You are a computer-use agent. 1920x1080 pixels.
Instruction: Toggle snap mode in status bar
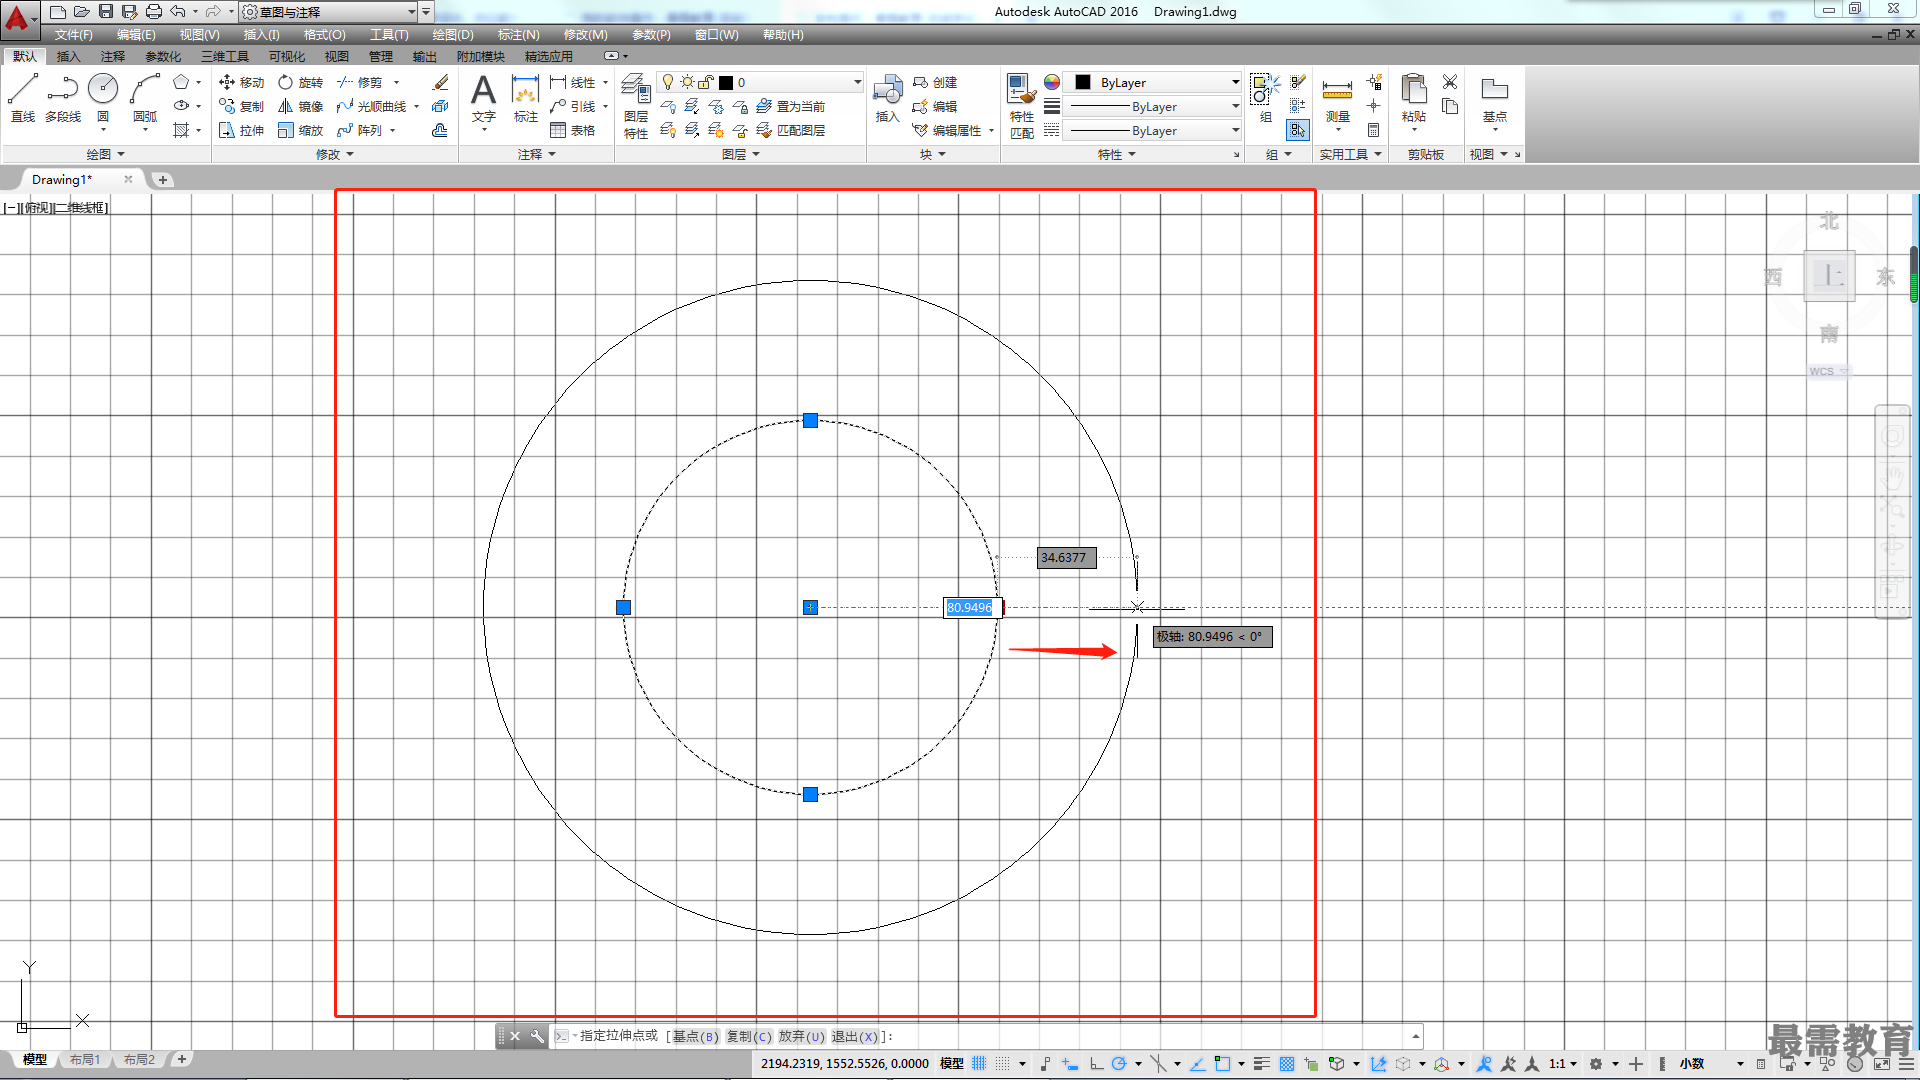pos(1003,1063)
